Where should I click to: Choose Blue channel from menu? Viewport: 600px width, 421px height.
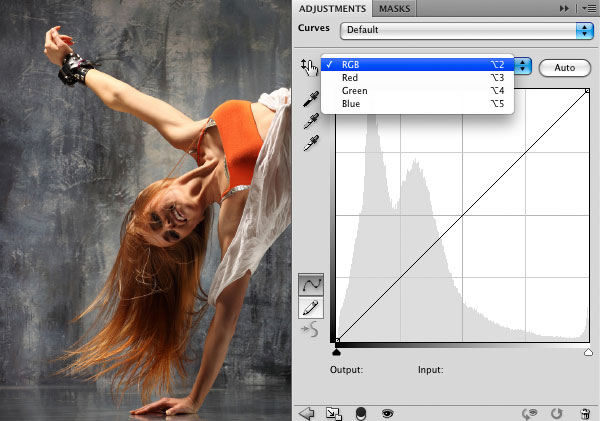click(417, 104)
